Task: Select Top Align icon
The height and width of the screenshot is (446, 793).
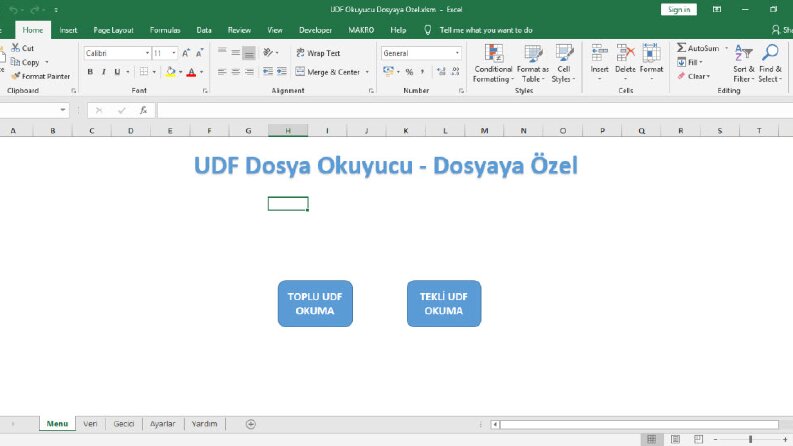Action: point(222,53)
